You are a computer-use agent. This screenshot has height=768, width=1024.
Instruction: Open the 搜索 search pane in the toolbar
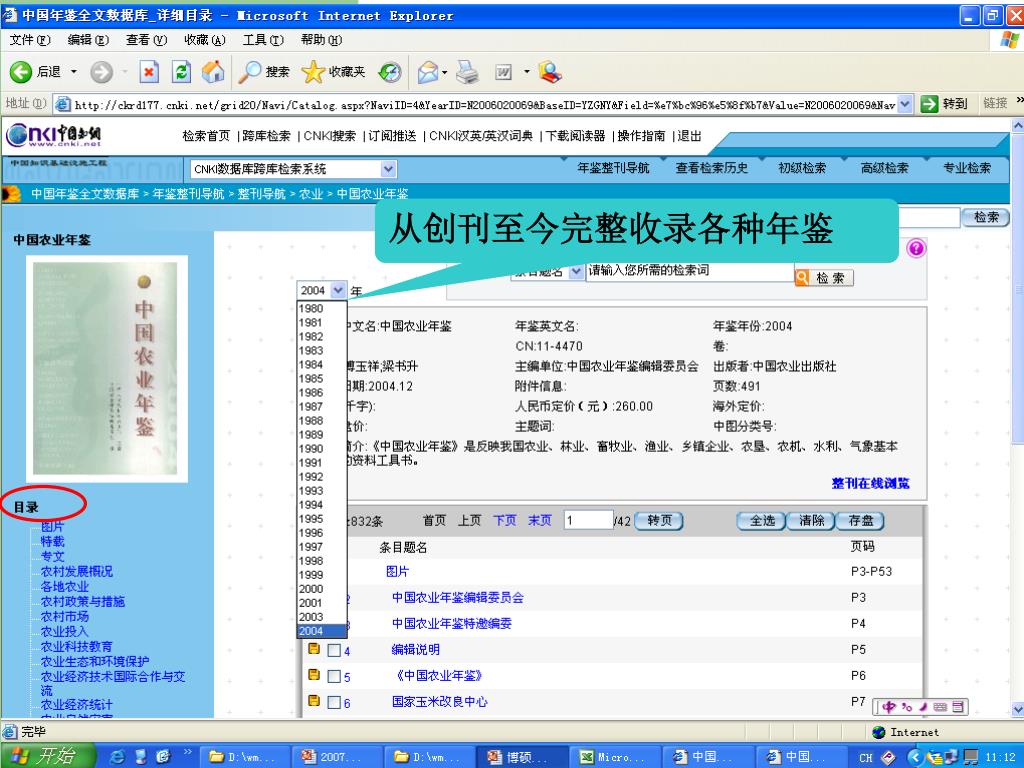pyautogui.click(x=264, y=72)
